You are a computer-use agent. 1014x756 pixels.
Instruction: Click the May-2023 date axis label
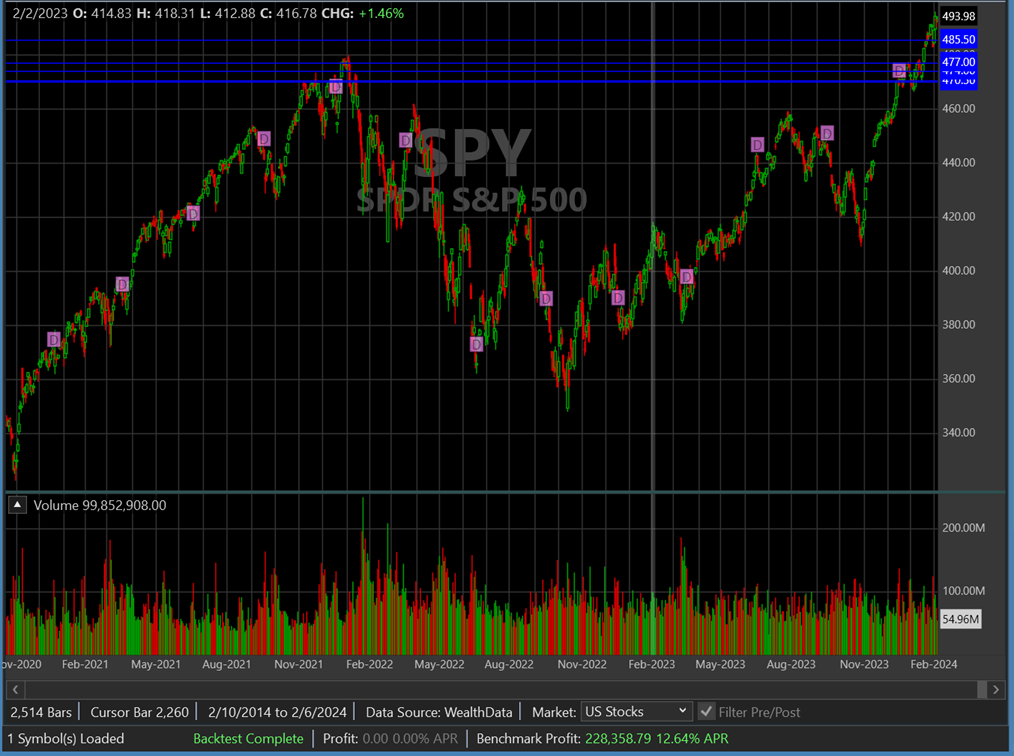720,664
